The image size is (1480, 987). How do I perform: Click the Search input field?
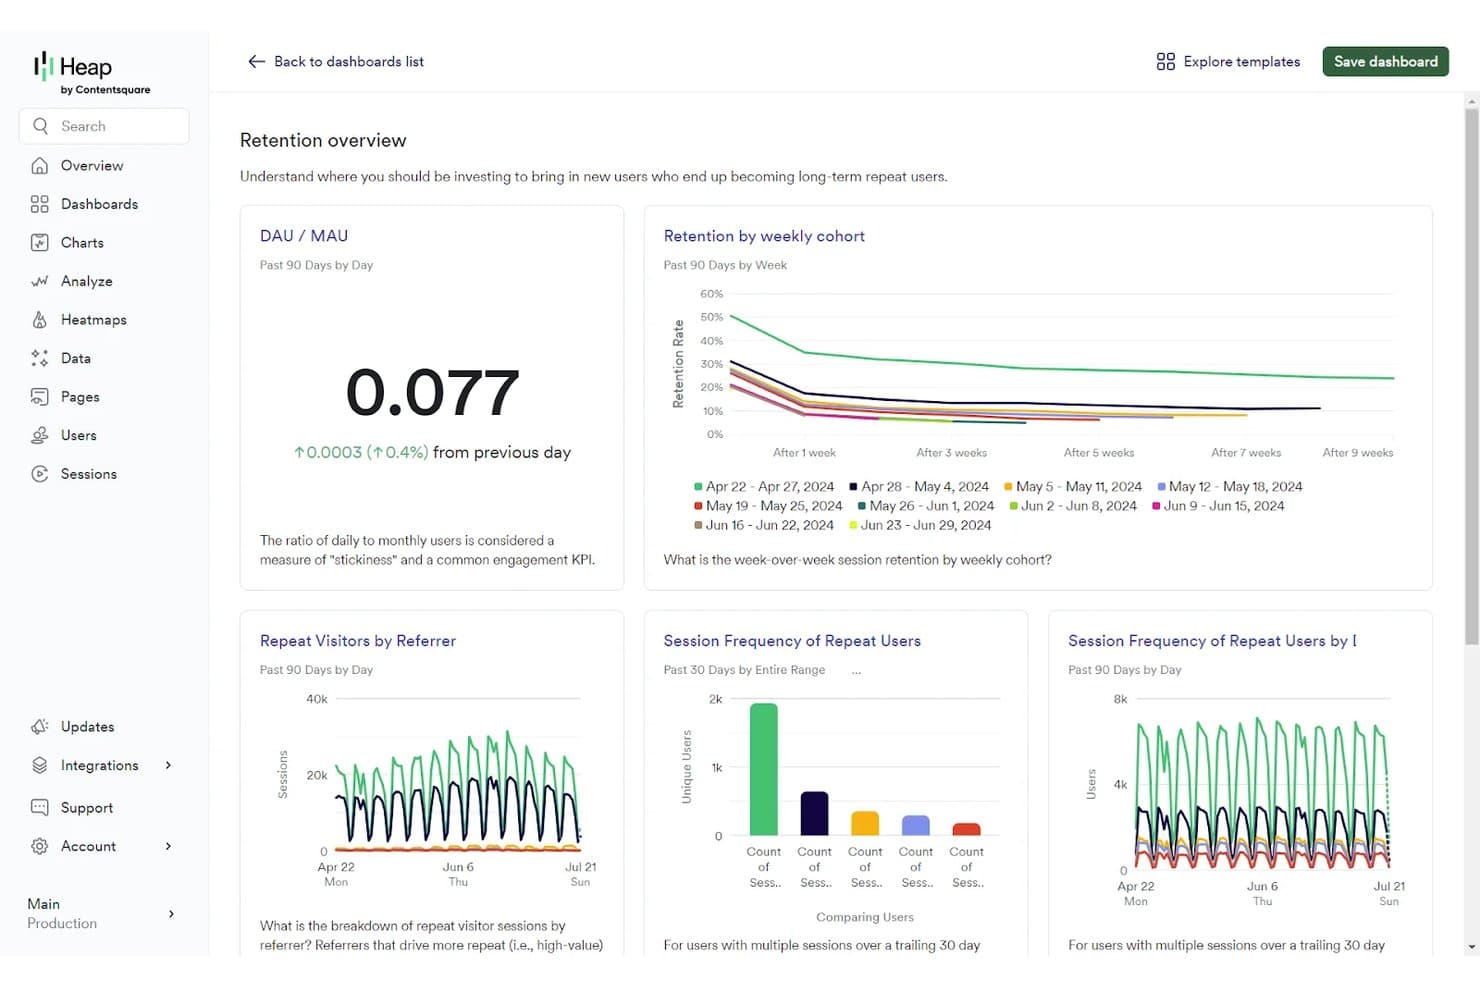[104, 126]
